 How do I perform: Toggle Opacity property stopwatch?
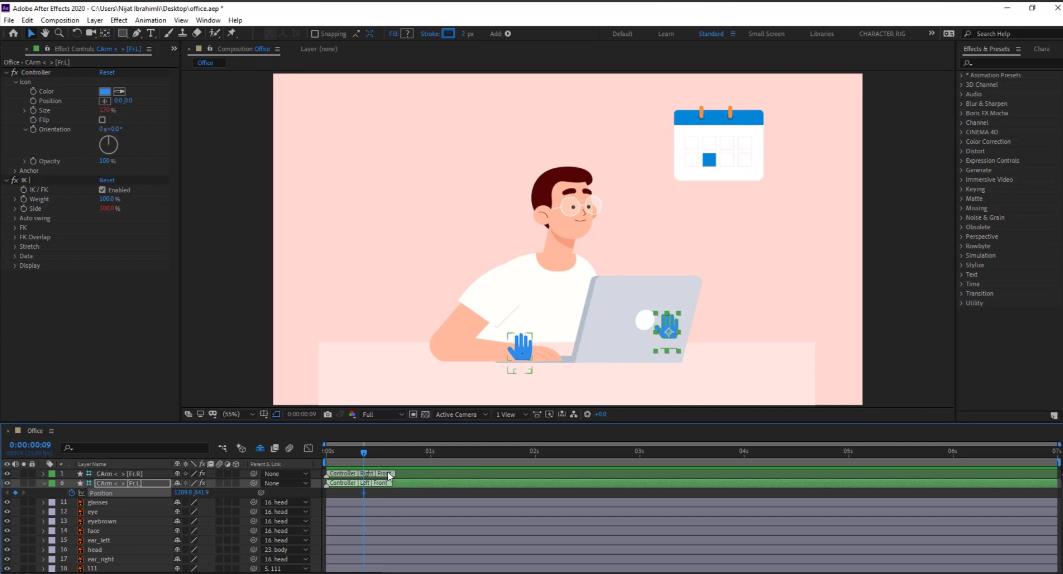pyautogui.click(x=33, y=161)
